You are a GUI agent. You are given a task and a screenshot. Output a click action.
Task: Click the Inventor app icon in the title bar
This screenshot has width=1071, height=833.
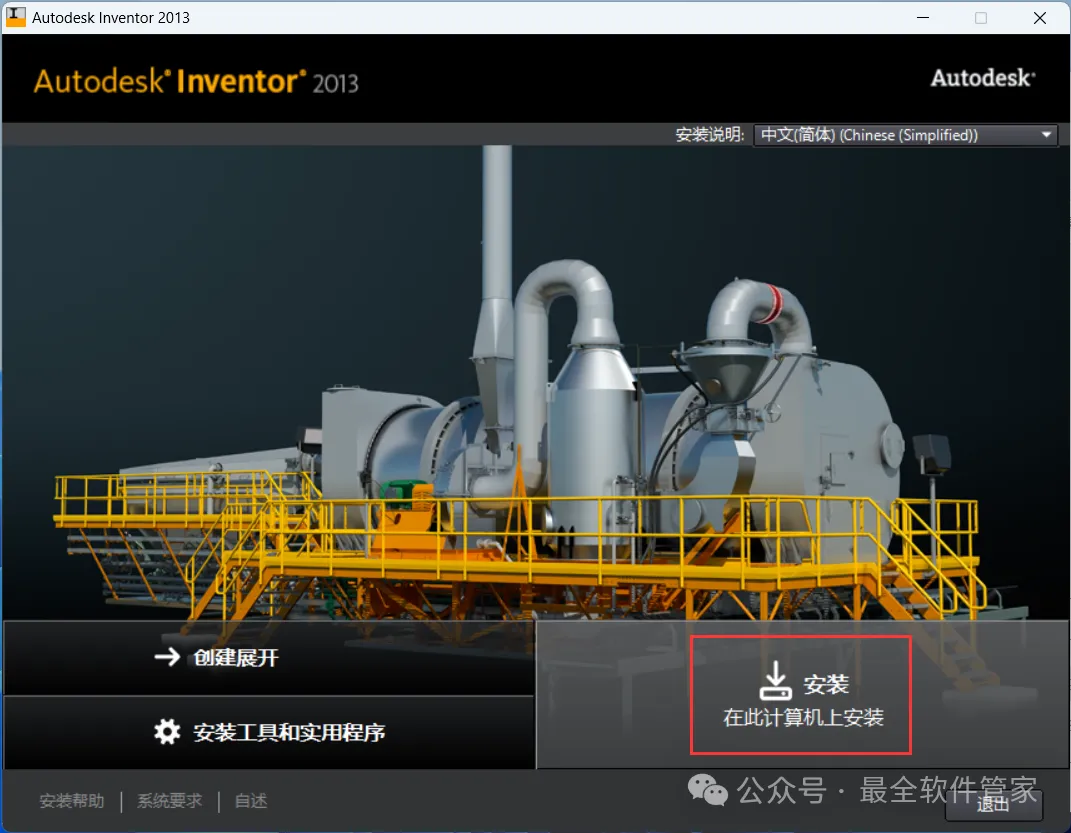pos(16,17)
